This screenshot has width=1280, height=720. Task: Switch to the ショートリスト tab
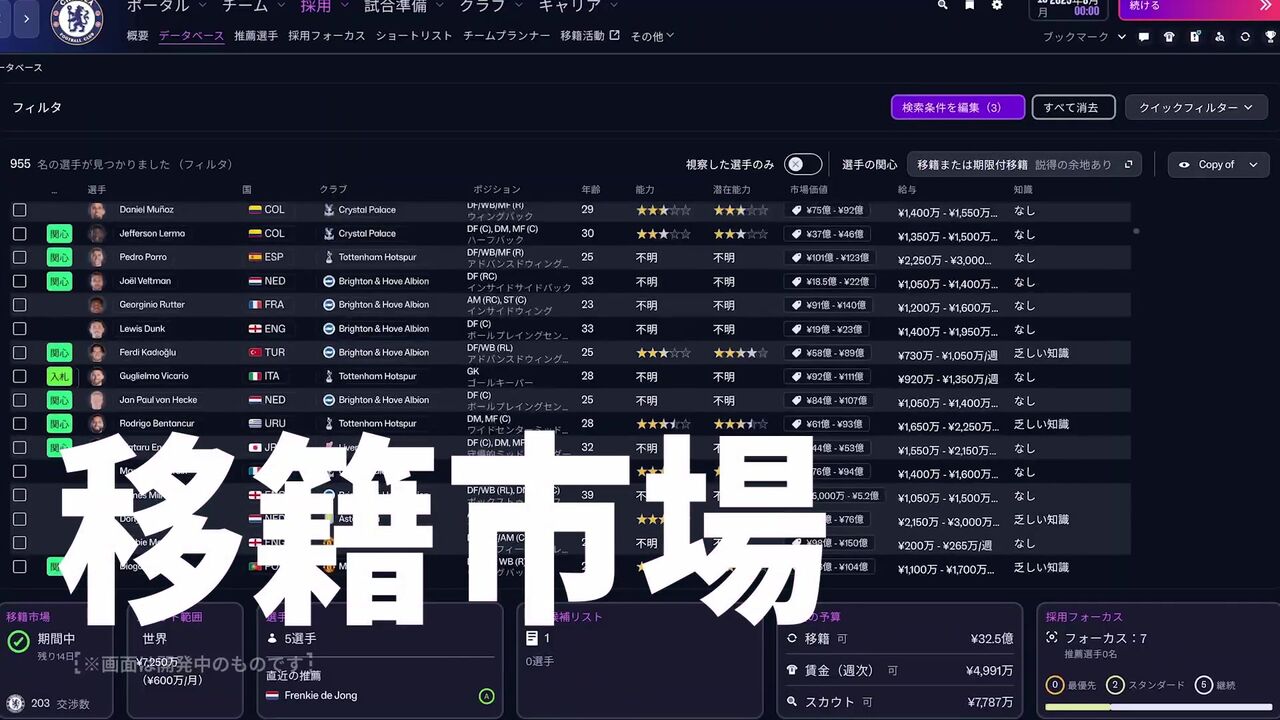click(x=414, y=36)
